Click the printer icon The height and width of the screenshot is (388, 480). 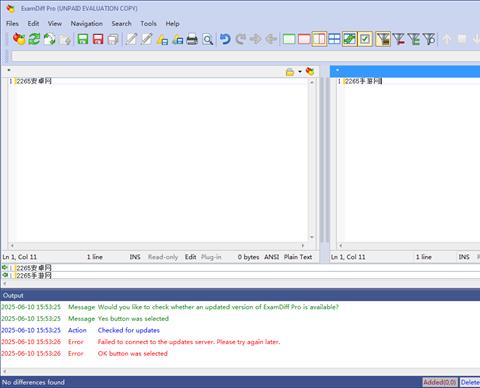(x=192, y=40)
